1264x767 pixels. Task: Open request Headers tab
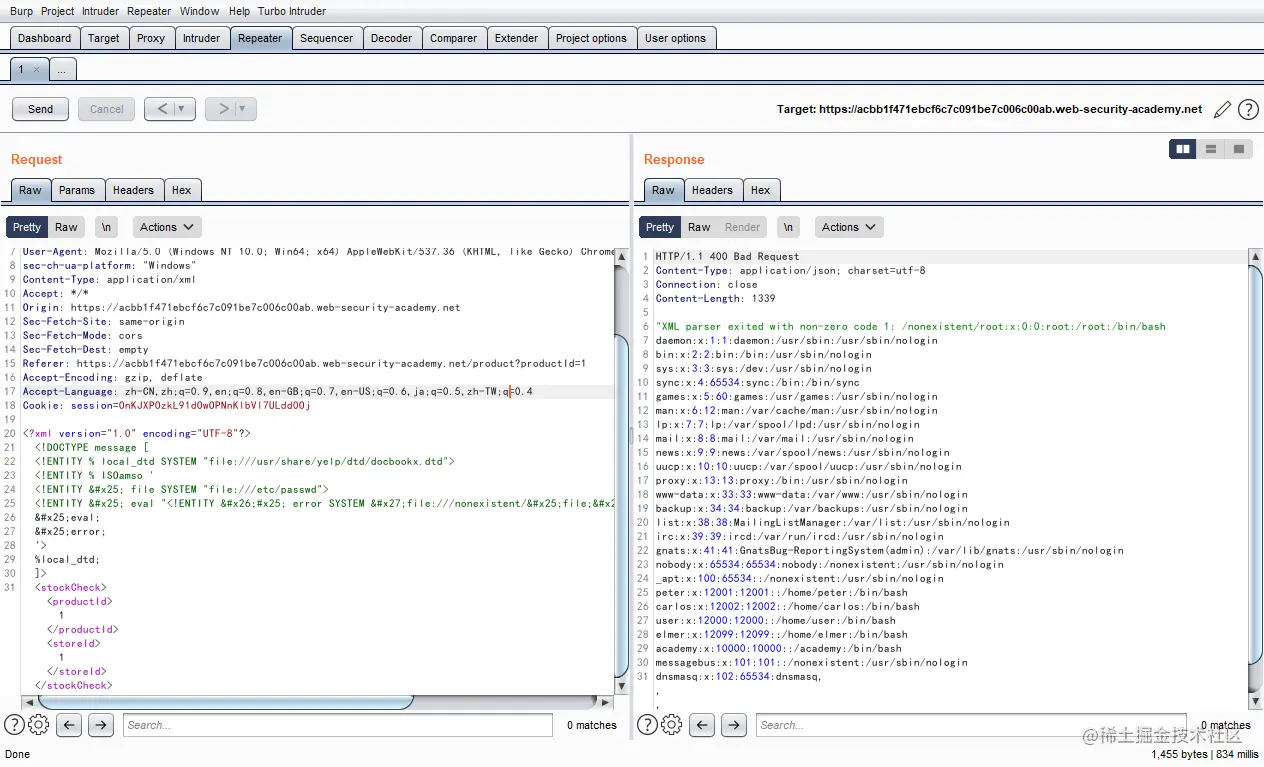(x=133, y=190)
